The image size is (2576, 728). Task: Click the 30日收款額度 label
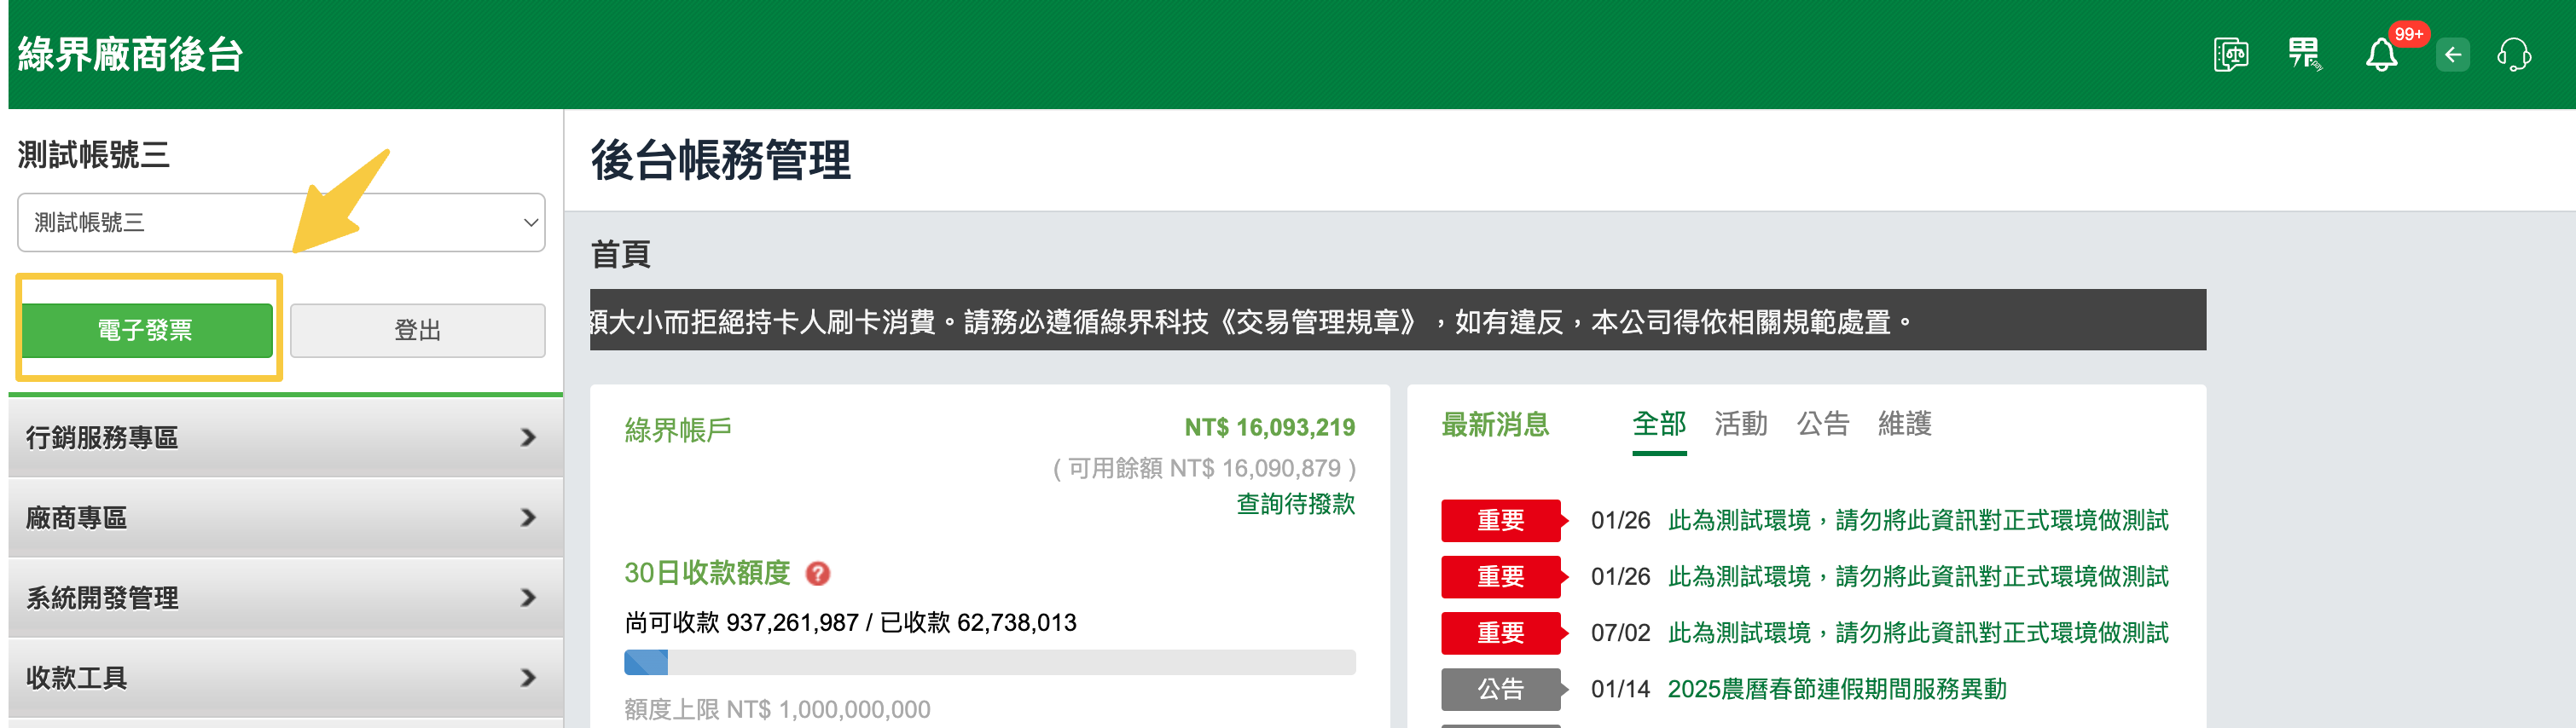pyautogui.click(x=707, y=573)
